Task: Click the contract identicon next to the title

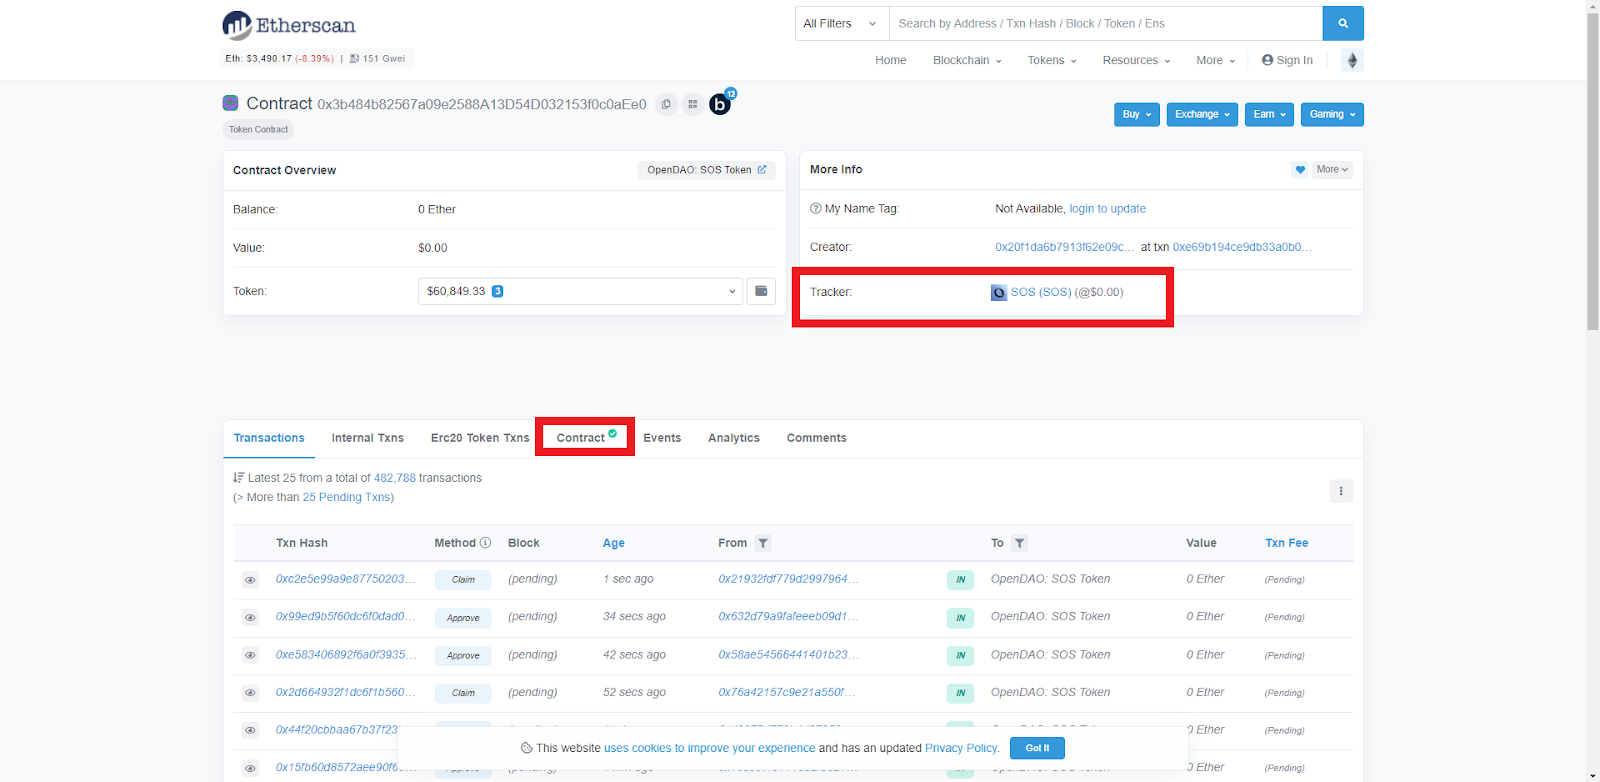Action: pyautogui.click(x=230, y=103)
